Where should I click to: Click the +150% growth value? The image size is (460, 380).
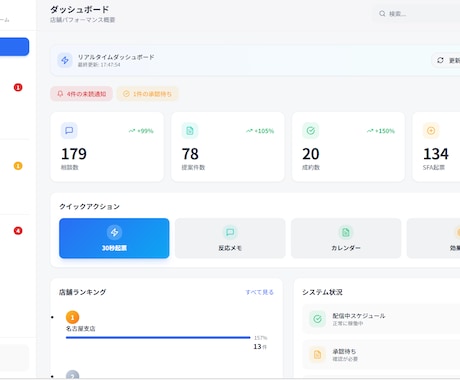385,131
